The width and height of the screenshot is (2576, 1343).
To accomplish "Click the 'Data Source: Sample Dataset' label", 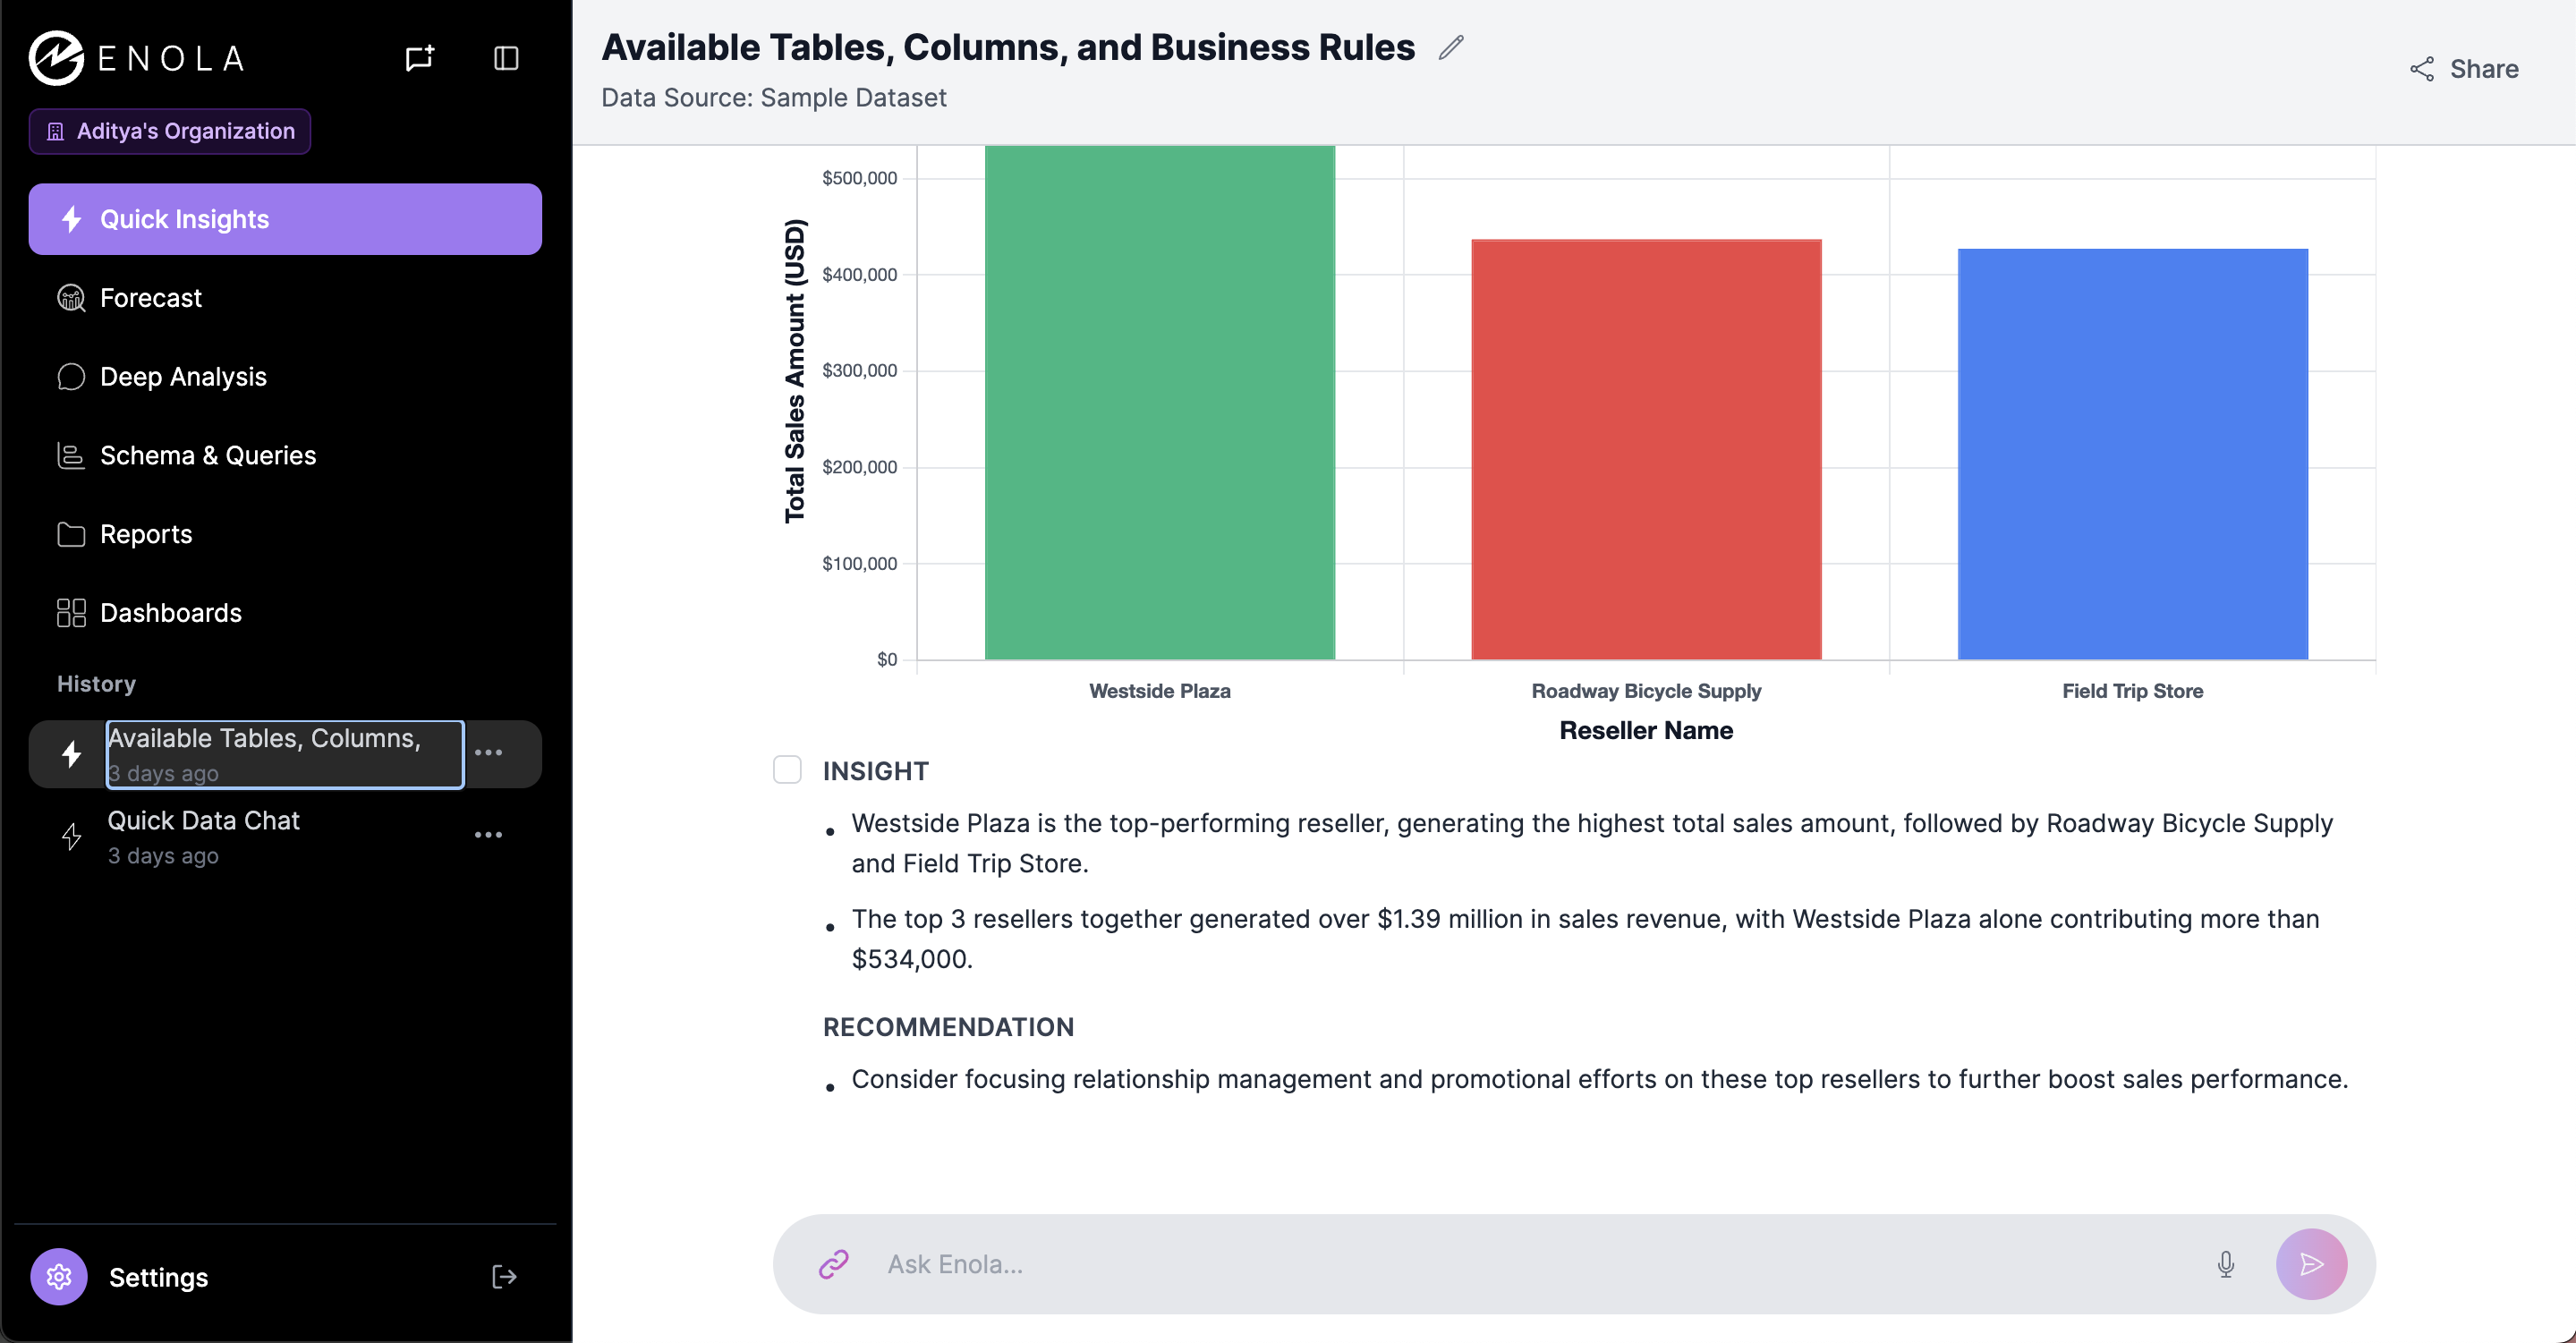I will pyautogui.click(x=773, y=98).
